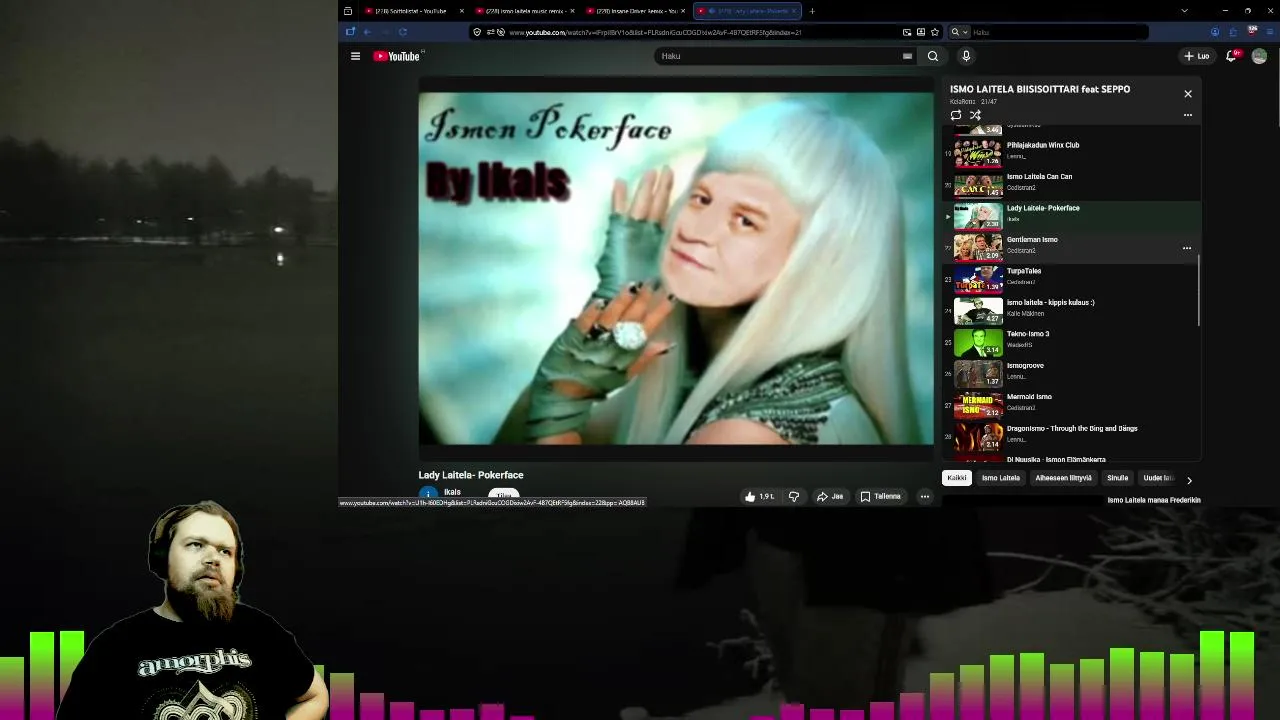Image resolution: width=1280 pixels, height=720 pixels.
Task: Play TurpaTales from the playlist
Action: click(x=1070, y=278)
